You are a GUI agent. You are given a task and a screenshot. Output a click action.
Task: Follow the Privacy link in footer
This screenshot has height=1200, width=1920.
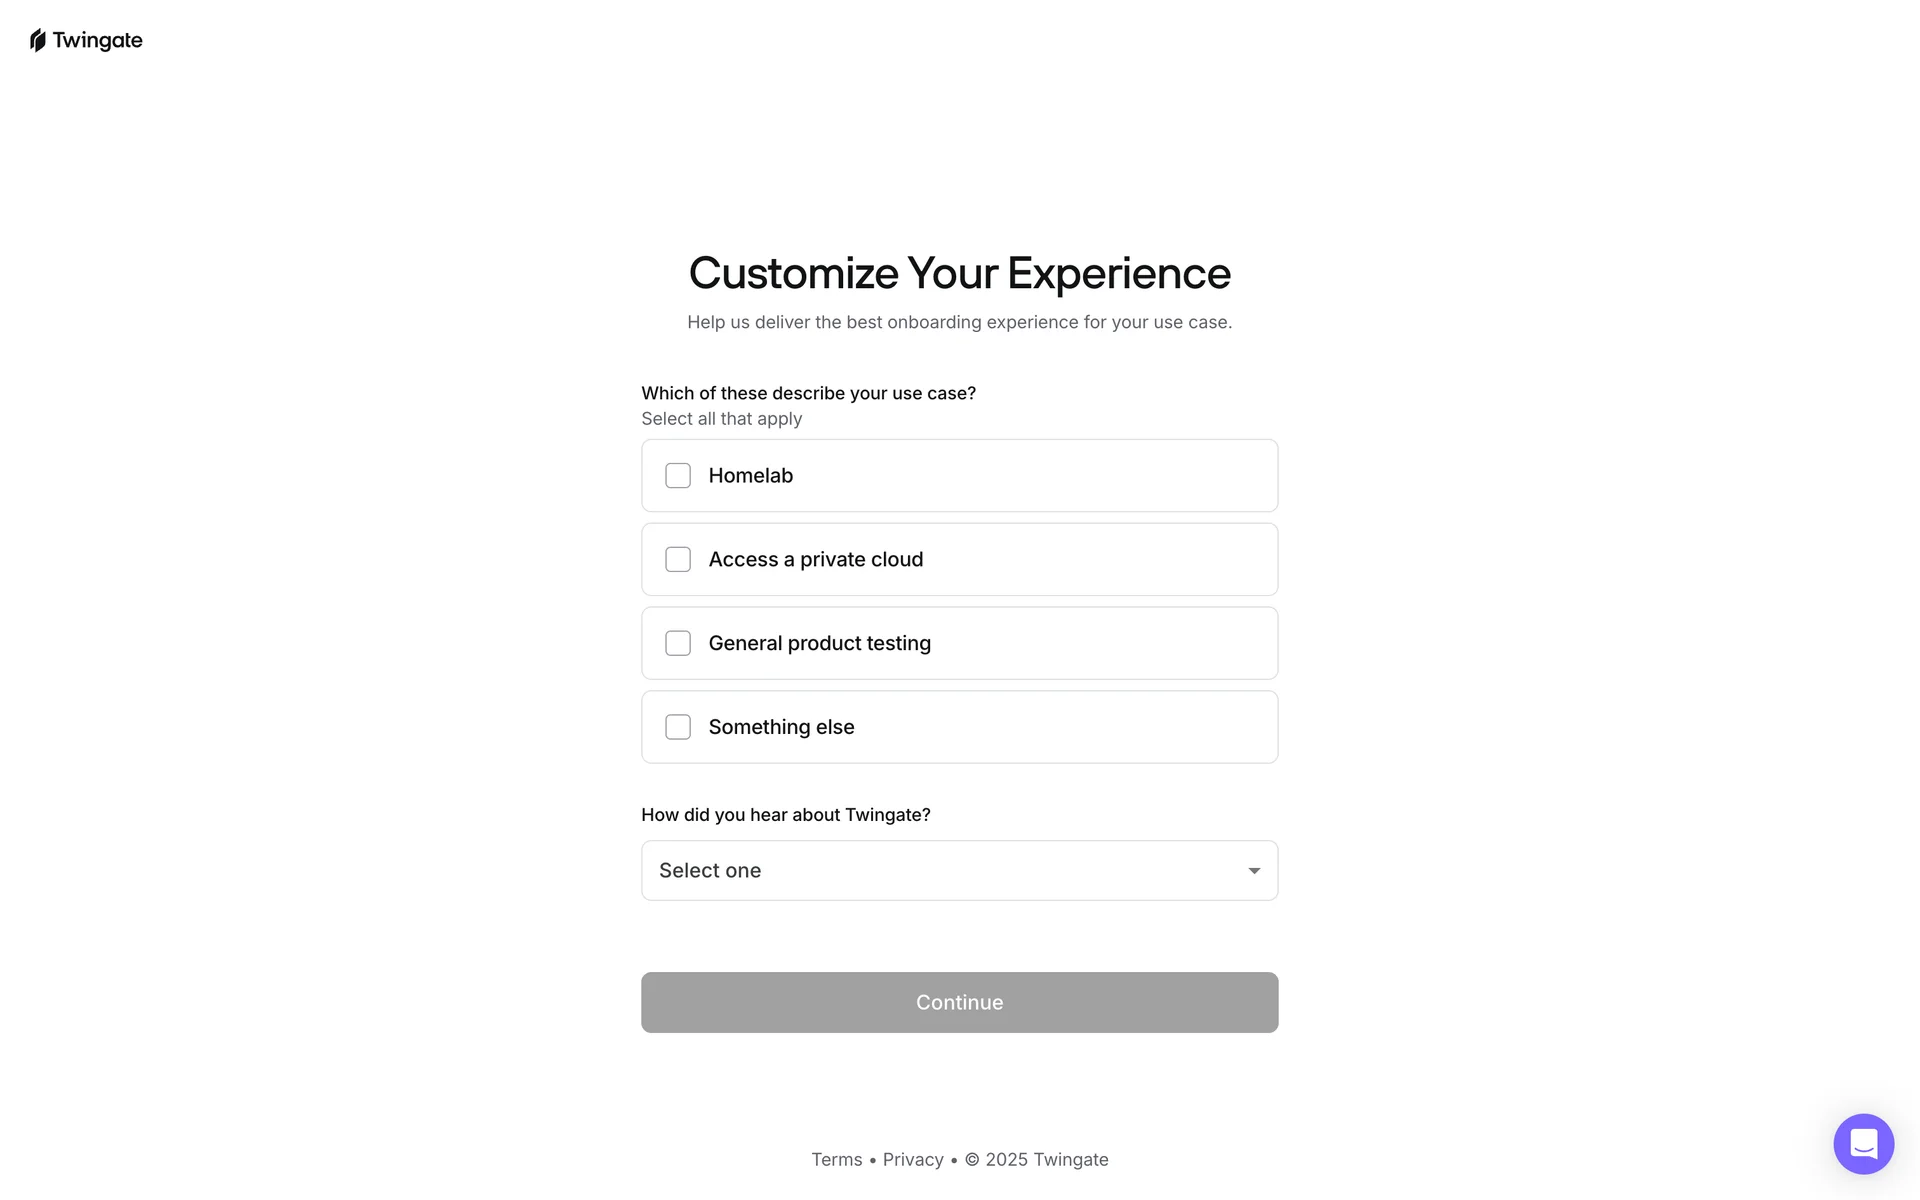coord(913,1160)
